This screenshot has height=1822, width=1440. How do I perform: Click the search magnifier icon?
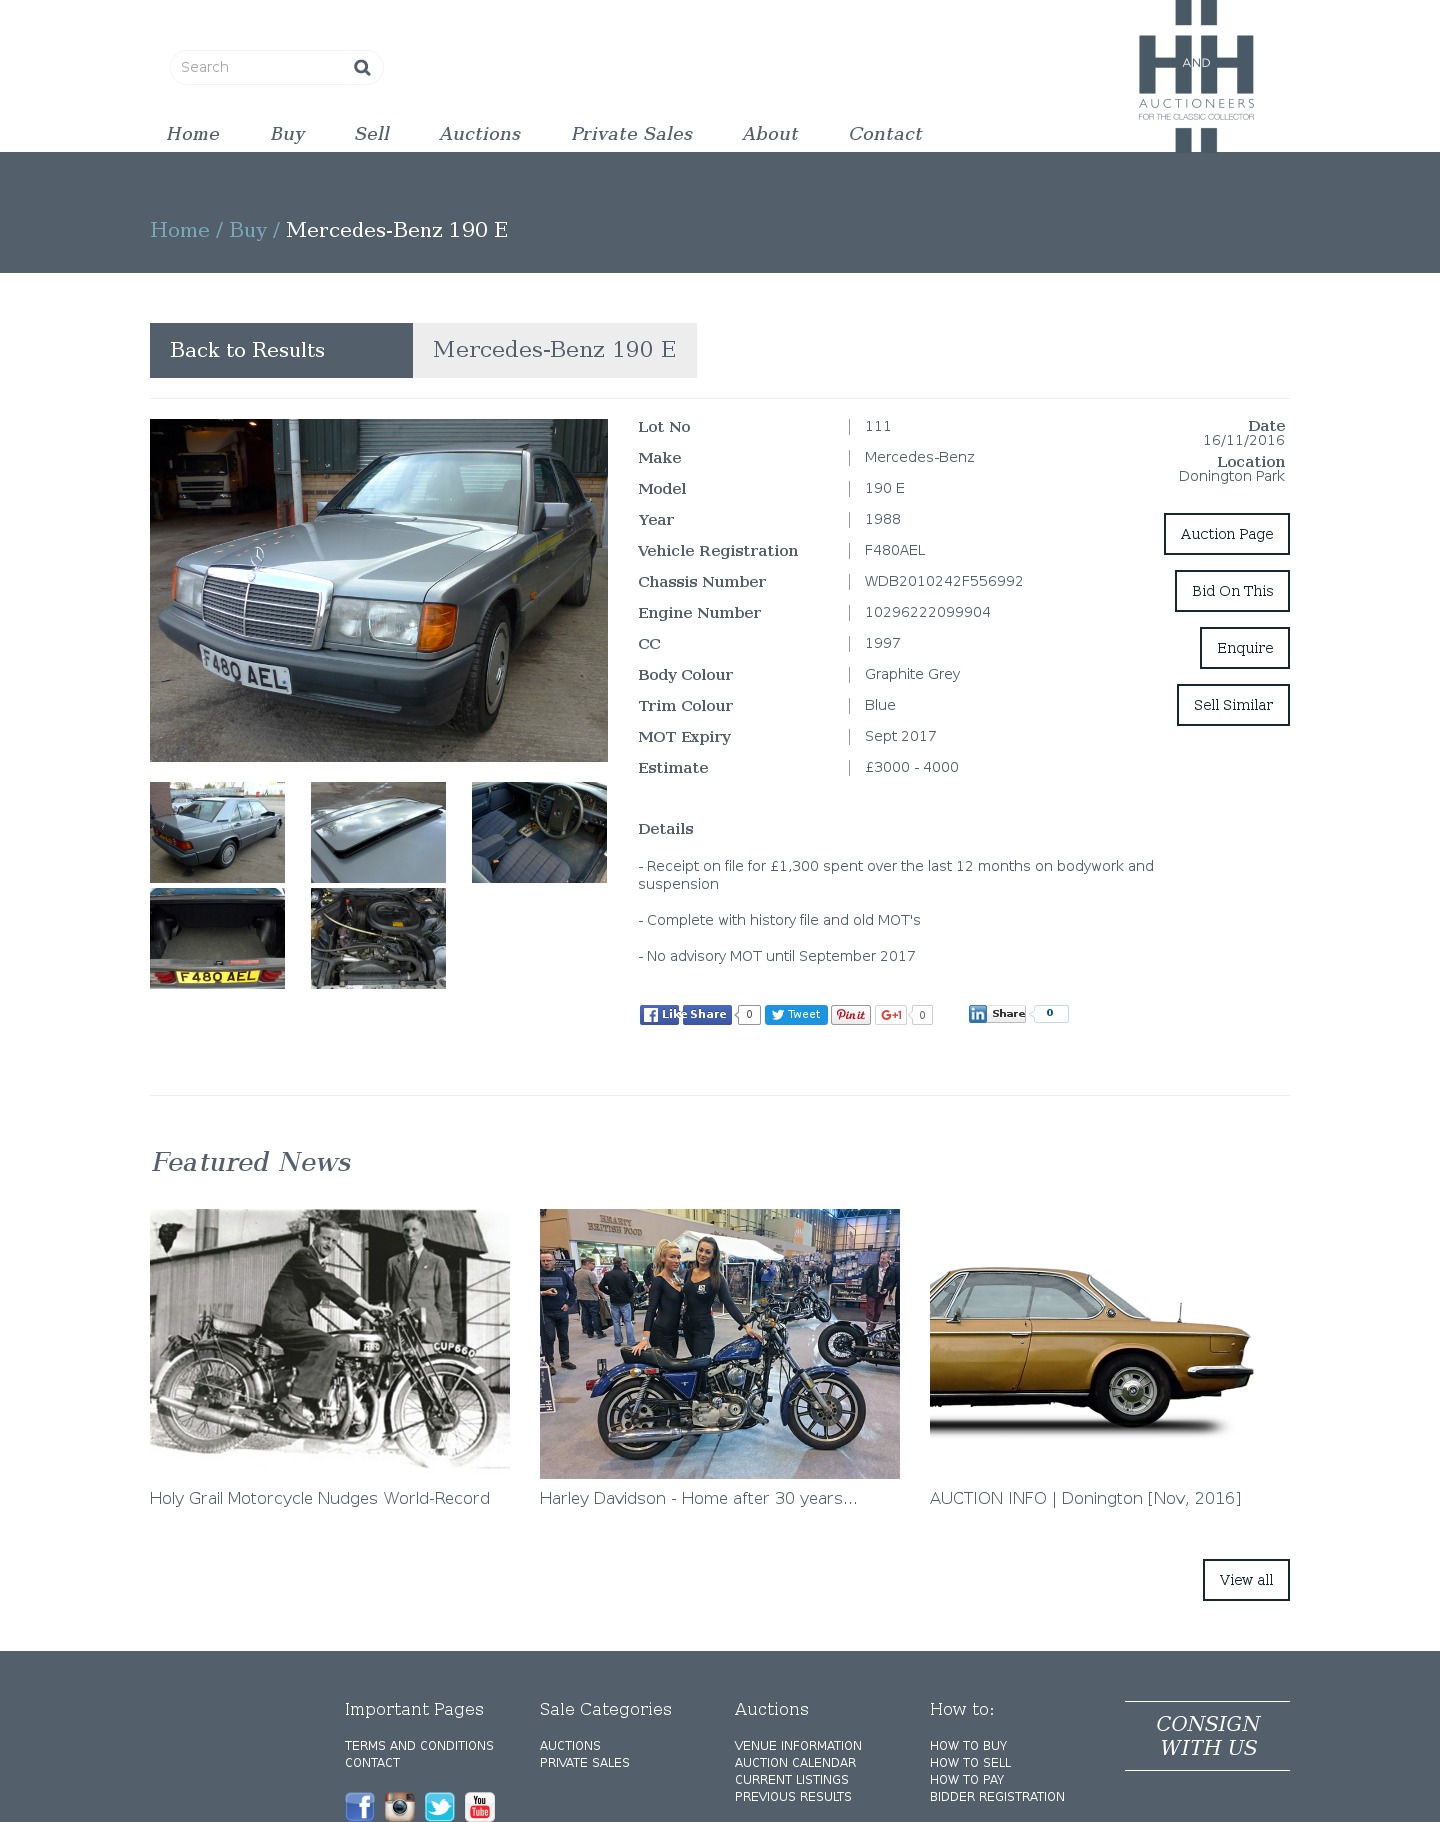362,67
